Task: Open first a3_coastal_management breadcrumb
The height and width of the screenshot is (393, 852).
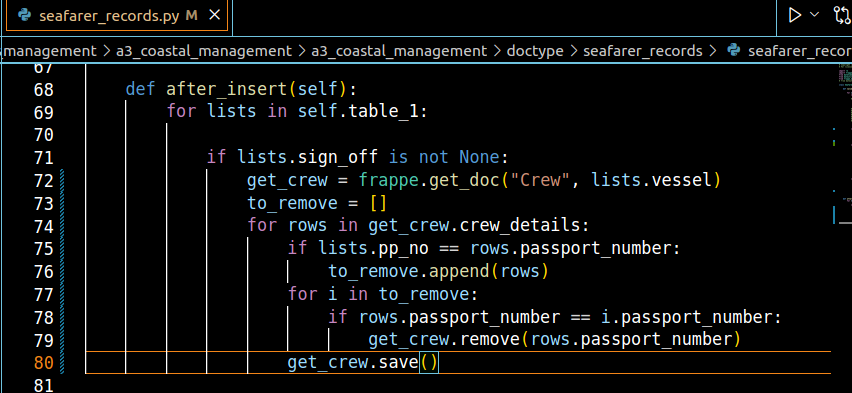Action: coord(204,51)
